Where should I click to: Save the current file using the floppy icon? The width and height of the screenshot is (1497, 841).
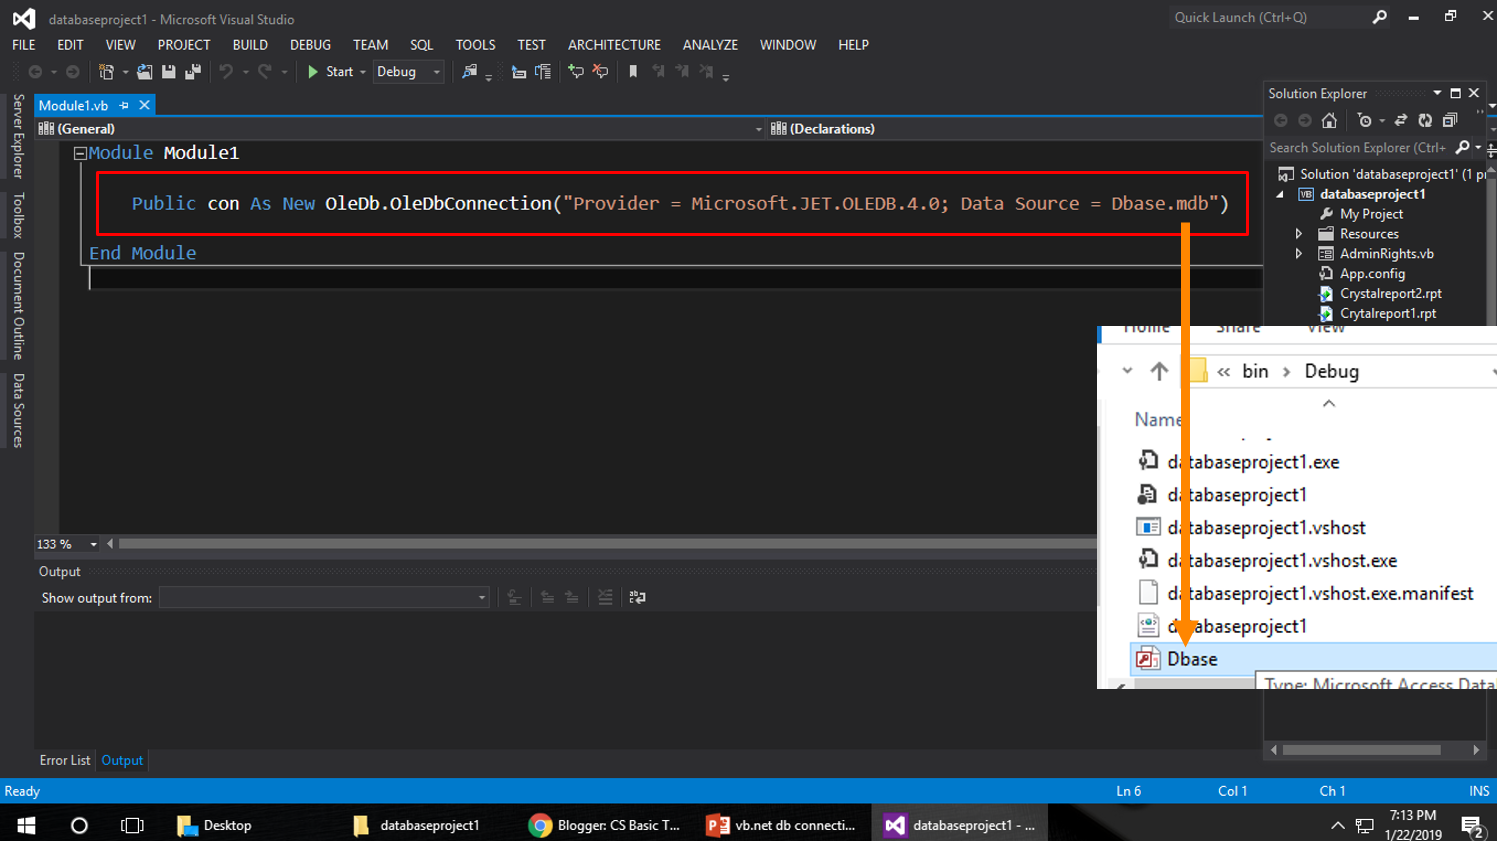pyautogui.click(x=169, y=72)
